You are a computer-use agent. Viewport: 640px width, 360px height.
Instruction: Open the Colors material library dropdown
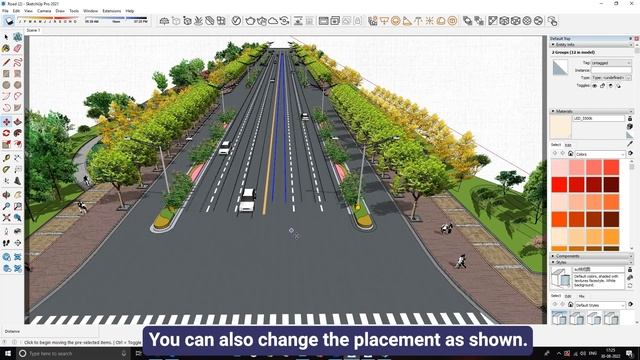[600, 154]
